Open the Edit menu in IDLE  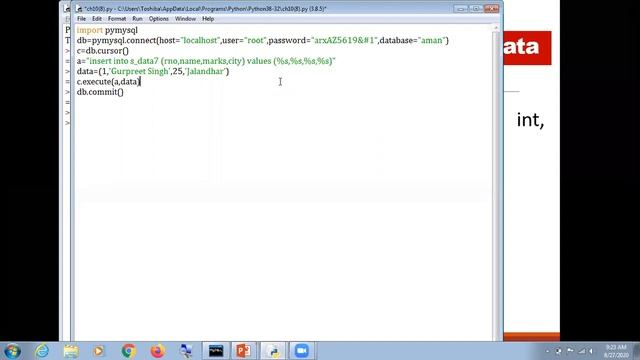pos(97,19)
